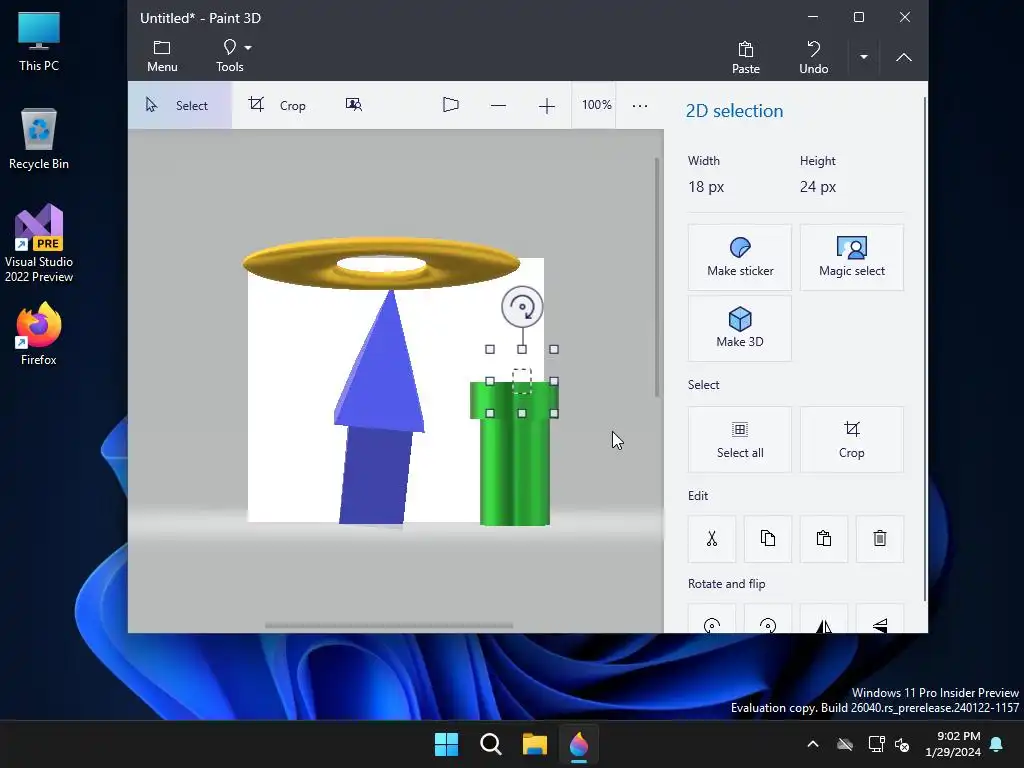The width and height of the screenshot is (1024, 768).
Task: Click Select all button
Action: 739,440
